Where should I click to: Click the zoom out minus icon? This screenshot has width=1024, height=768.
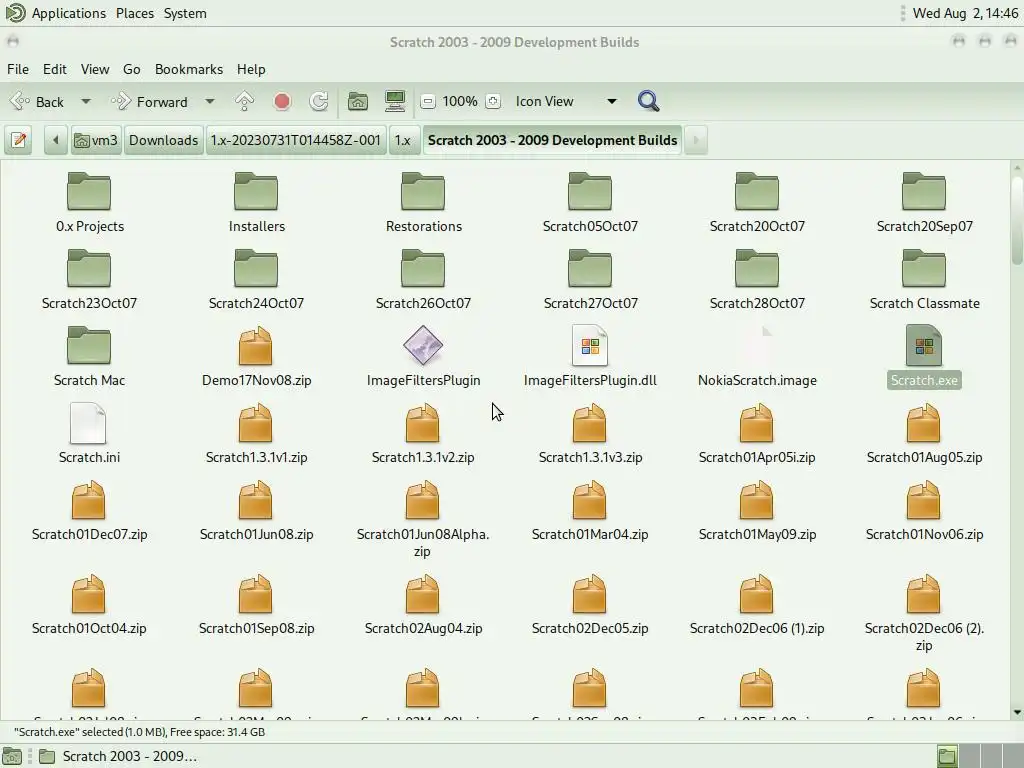click(x=428, y=101)
